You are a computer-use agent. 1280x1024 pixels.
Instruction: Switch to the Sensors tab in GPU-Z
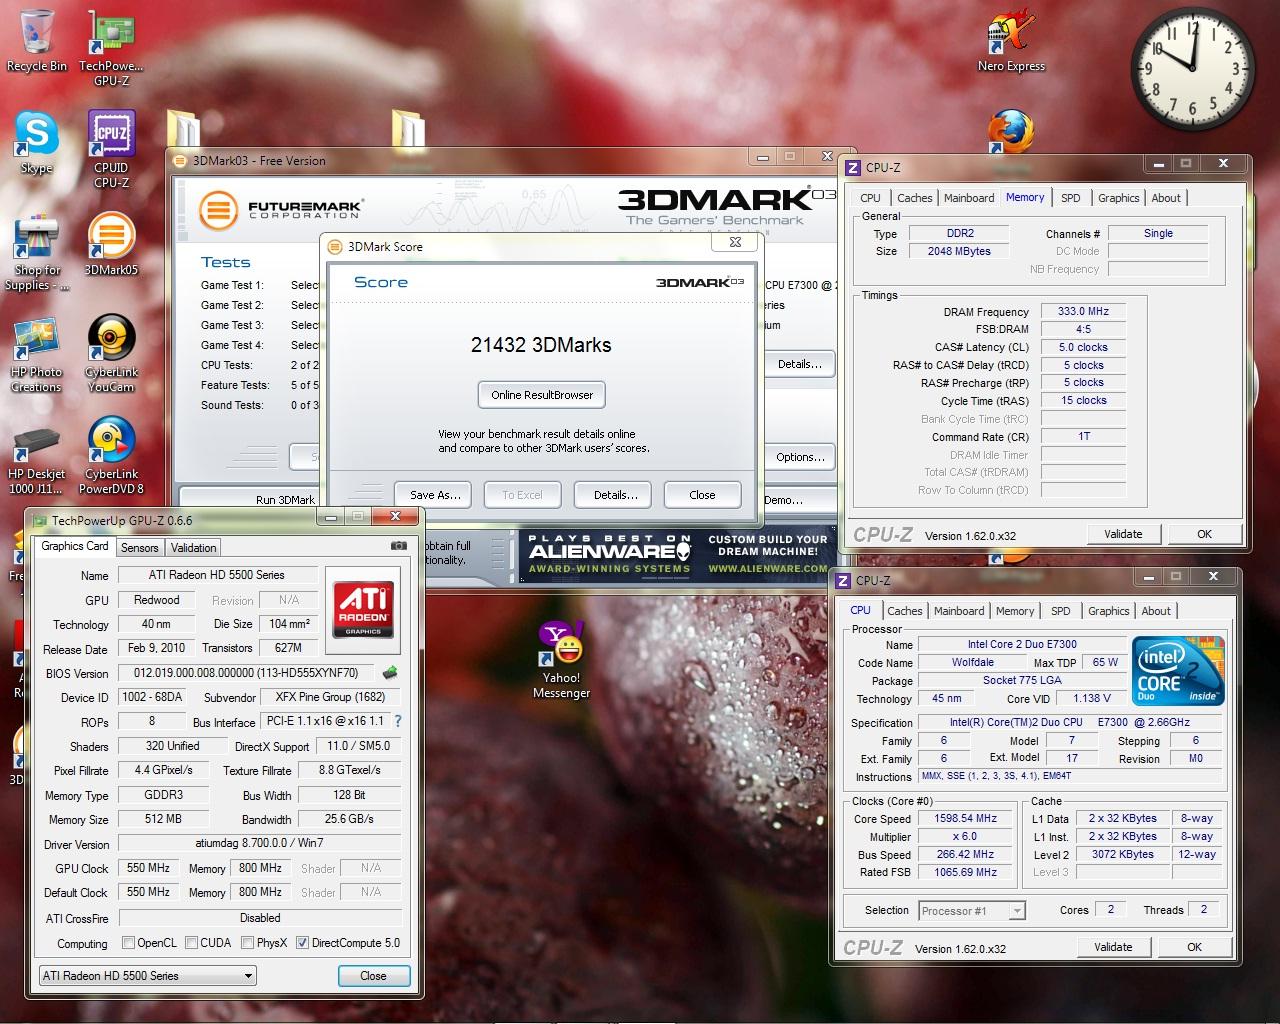click(x=140, y=548)
